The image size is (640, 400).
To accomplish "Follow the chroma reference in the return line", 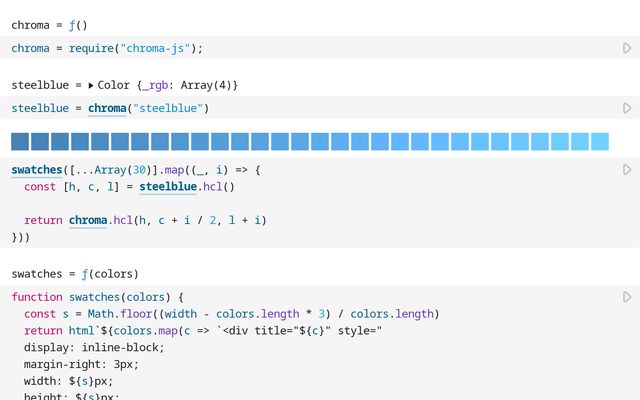I will point(87,220).
